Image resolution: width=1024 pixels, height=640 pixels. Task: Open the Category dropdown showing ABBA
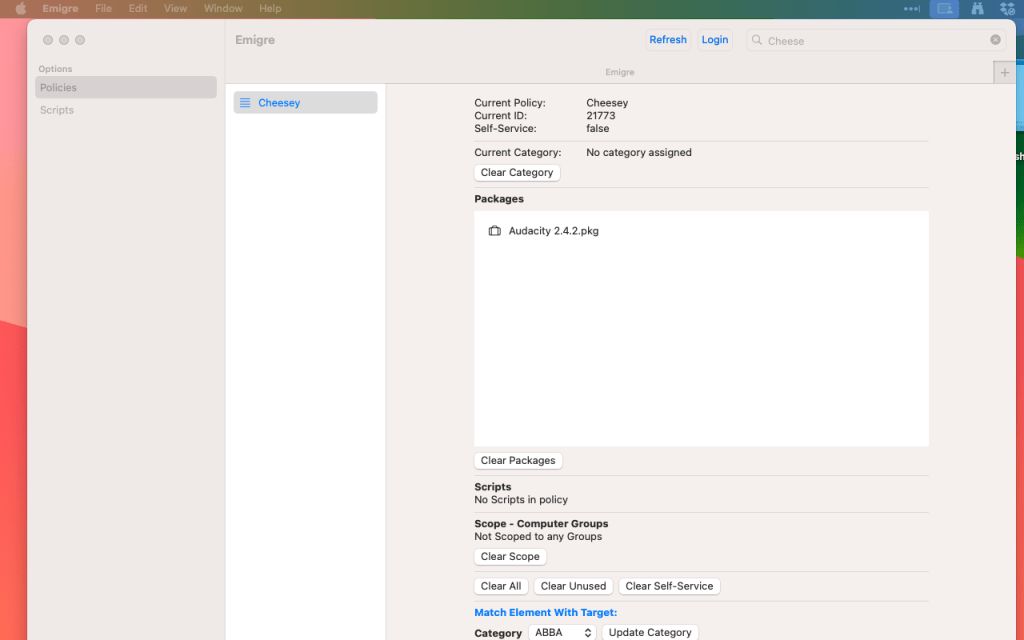tap(562, 632)
